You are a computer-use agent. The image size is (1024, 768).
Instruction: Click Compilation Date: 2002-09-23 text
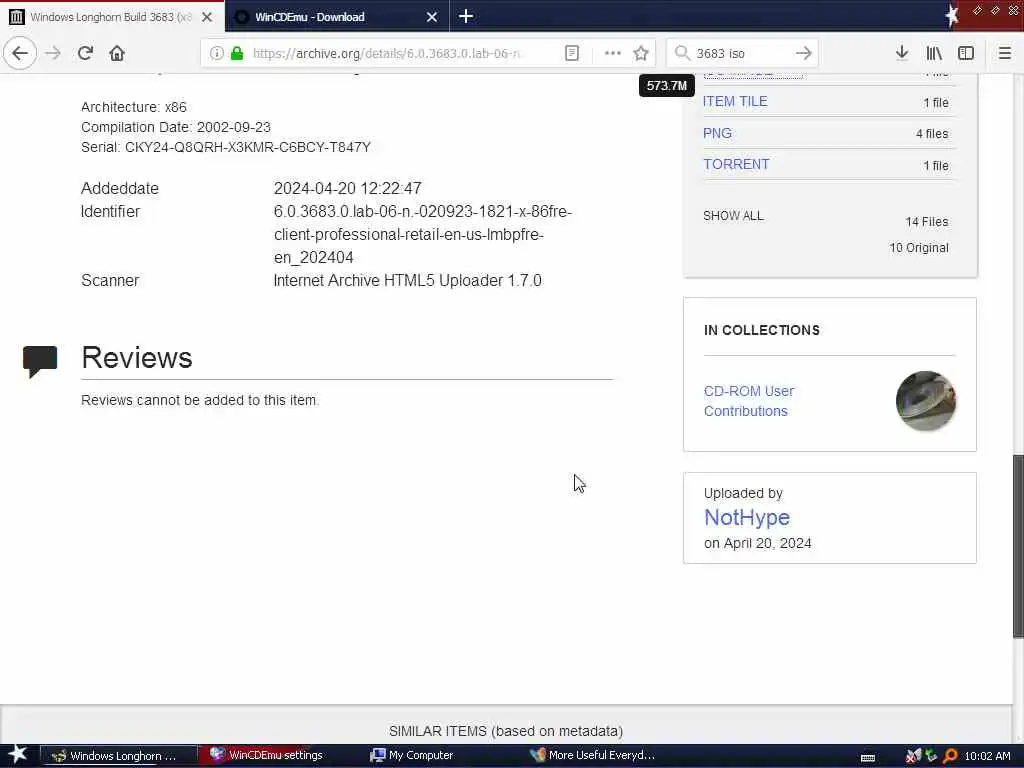[x=176, y=127]
